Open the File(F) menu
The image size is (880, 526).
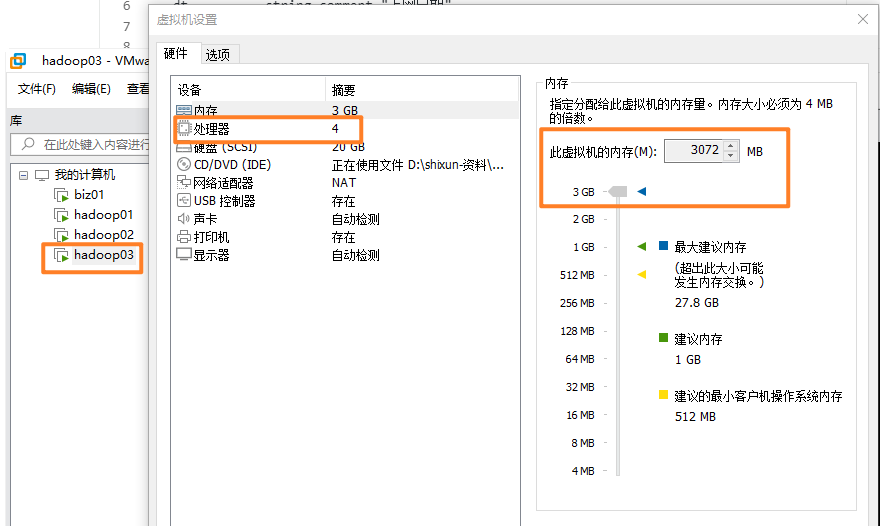36,89
